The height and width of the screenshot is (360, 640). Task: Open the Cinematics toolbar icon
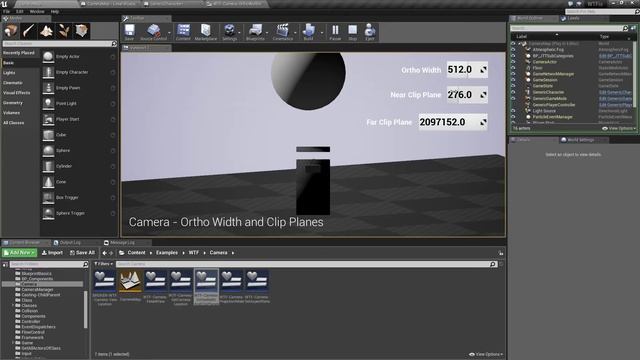tap(282, 32)
